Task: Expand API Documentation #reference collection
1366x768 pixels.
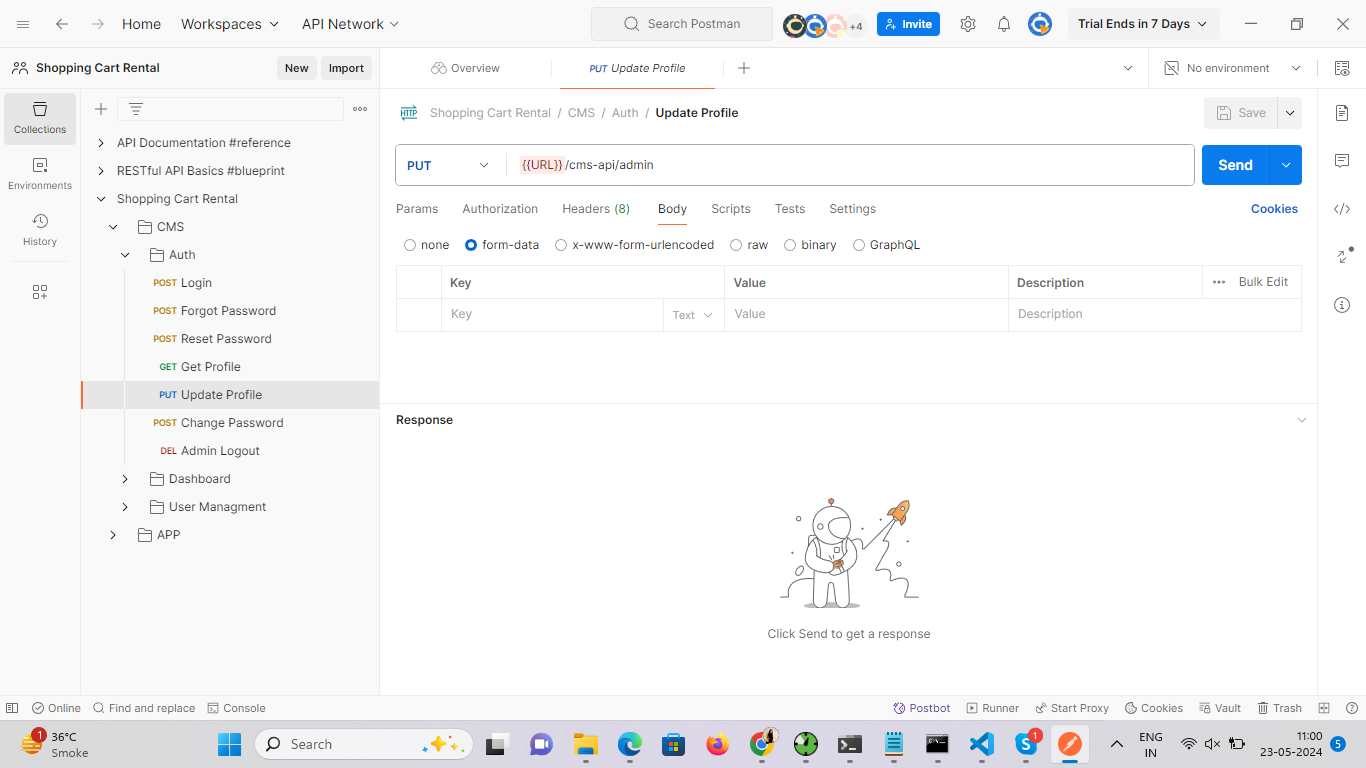Action: pyautogui.click(x=101, y=143)
